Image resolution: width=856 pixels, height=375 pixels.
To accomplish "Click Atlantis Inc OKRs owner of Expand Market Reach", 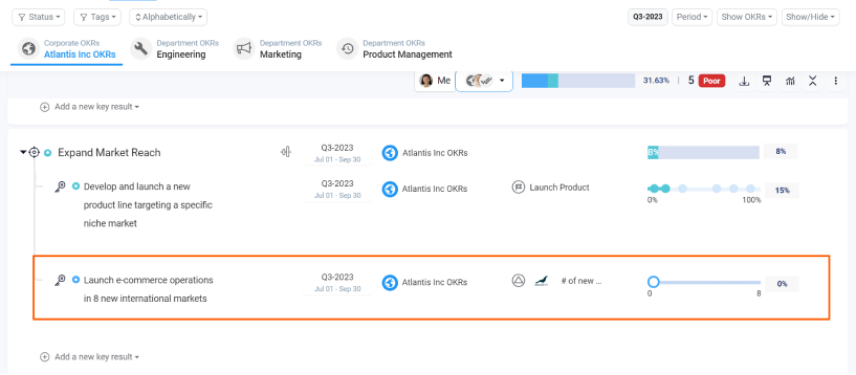I will (435, 153).
